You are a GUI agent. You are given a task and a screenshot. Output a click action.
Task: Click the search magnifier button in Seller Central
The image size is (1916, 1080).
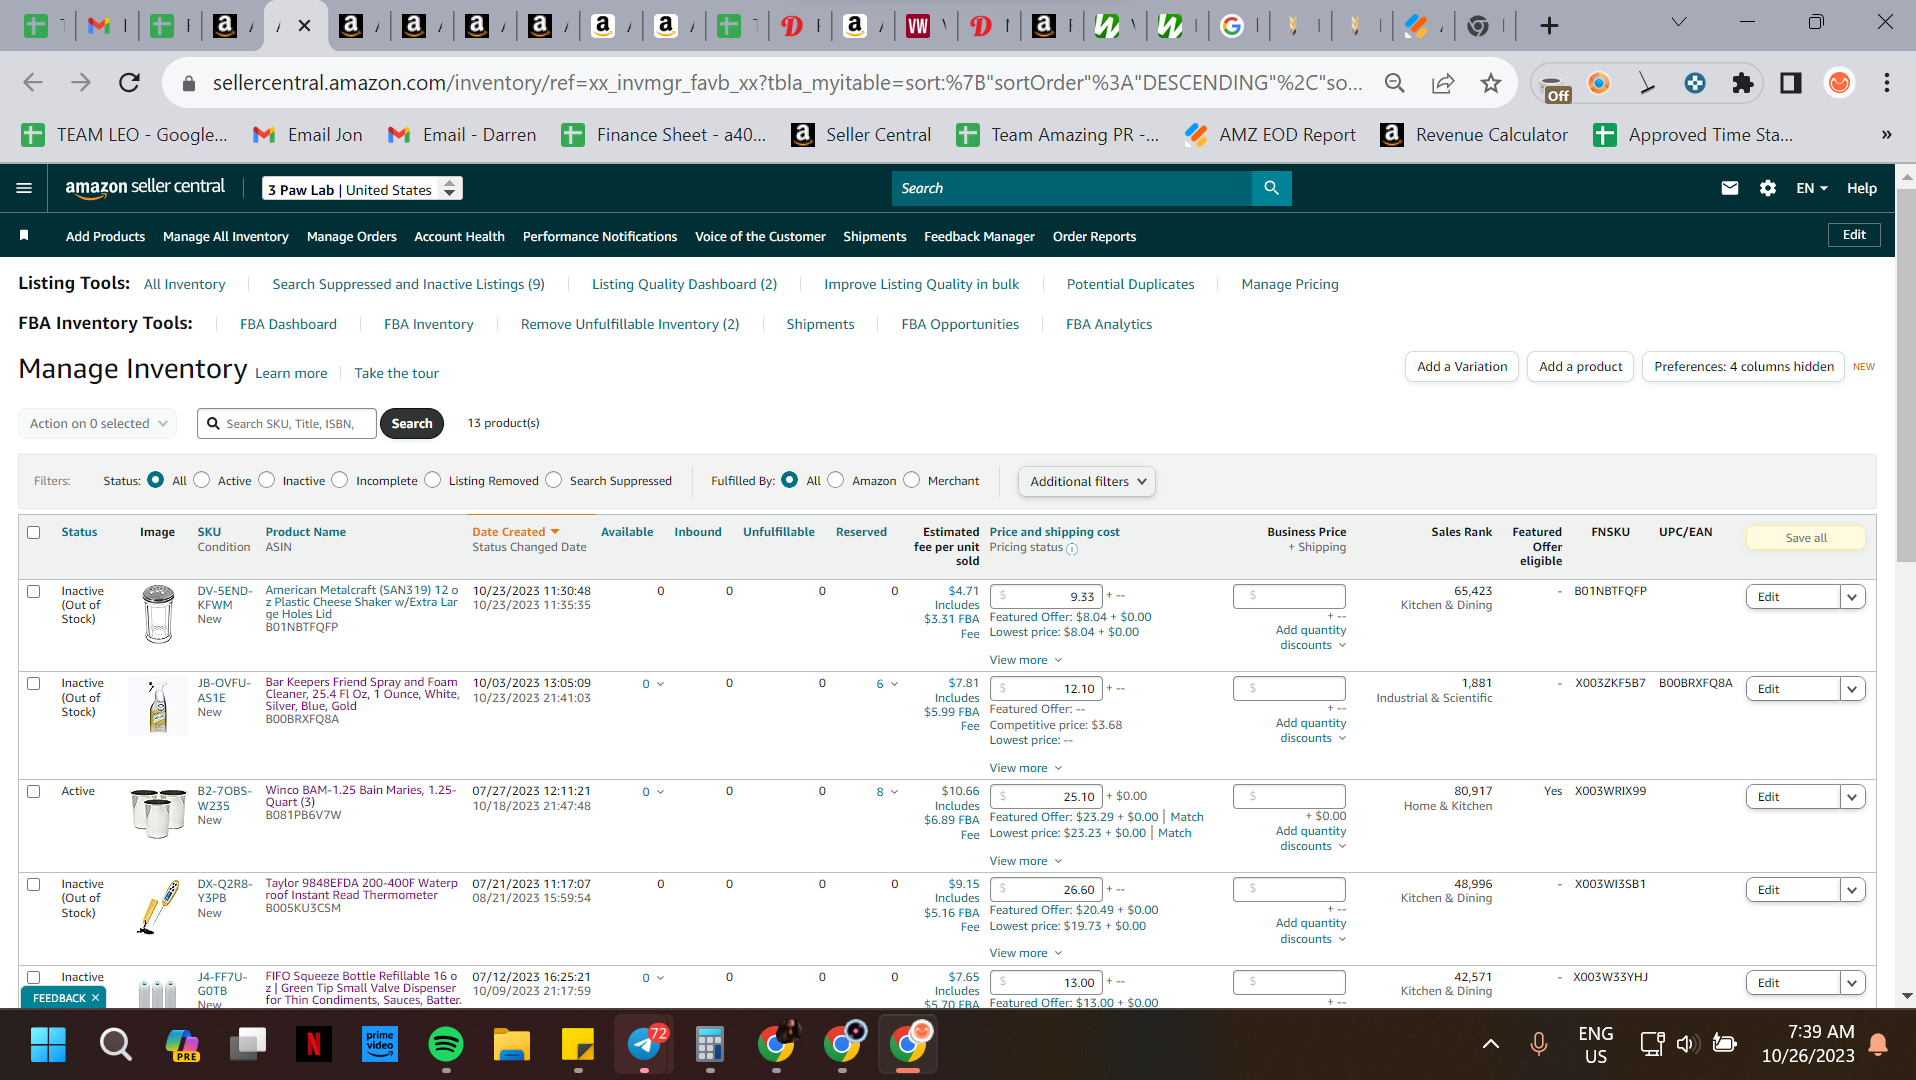[1271, 188]
